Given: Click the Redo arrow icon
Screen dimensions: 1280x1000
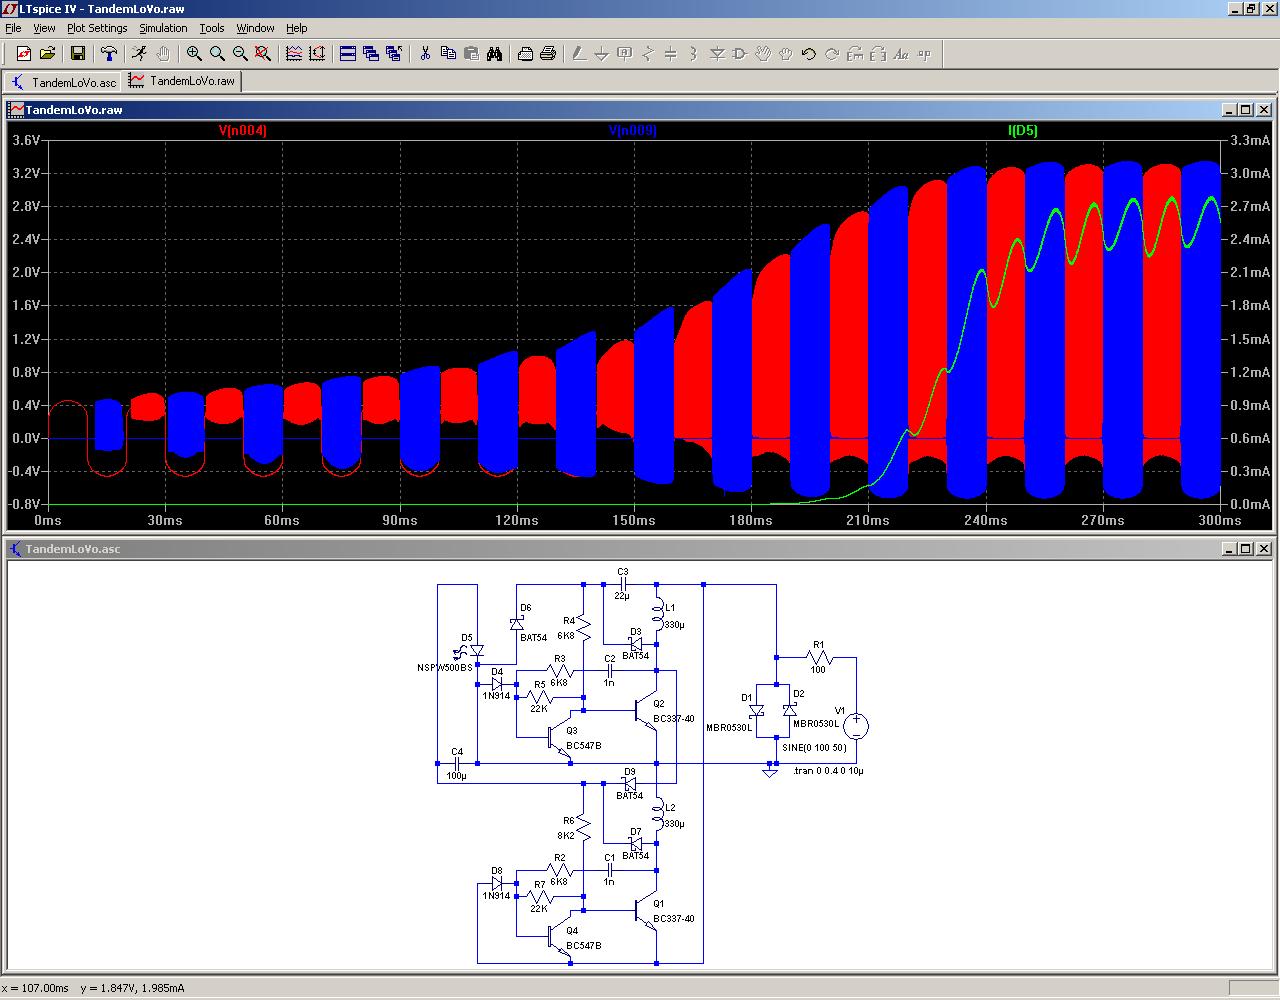Looking at the screenshot, I should pyautogui.click(x=832, y=54).
